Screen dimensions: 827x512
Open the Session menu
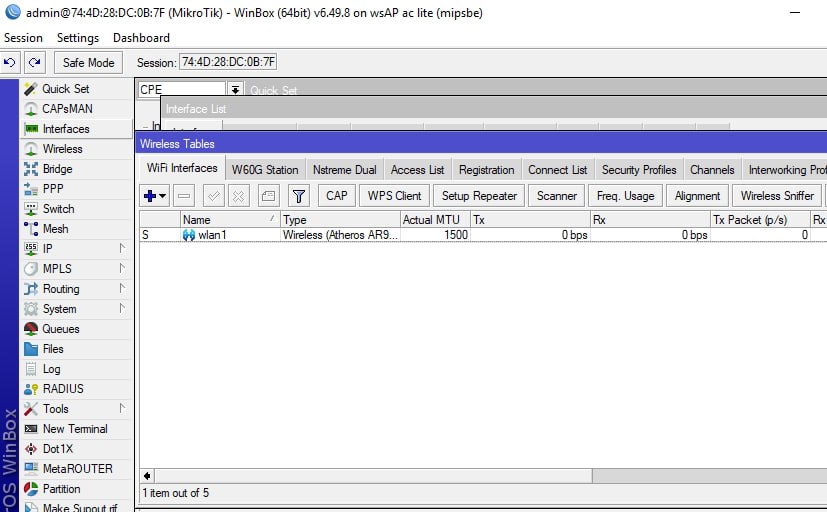click(23, 38)
